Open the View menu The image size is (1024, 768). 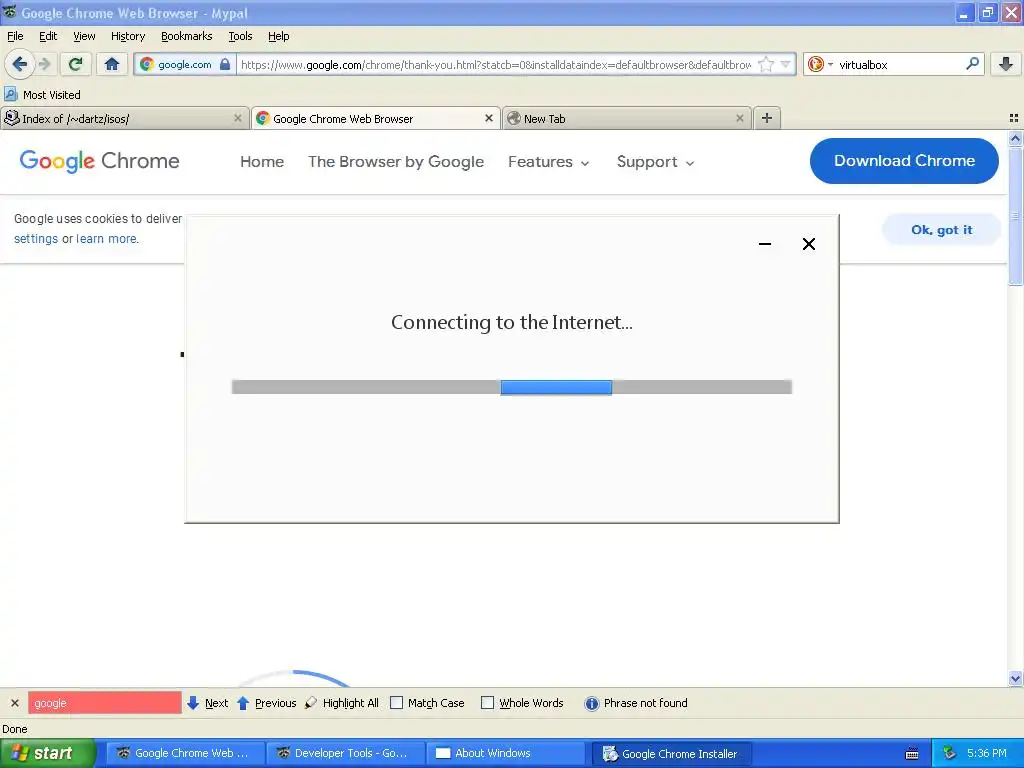pos(84,36)
